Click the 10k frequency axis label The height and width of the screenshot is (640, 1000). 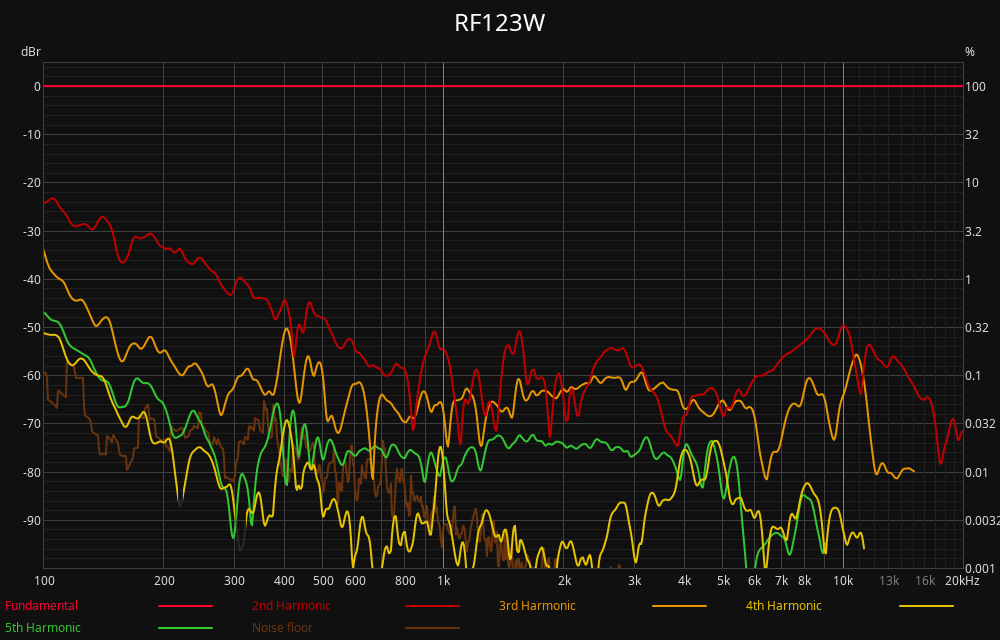pos(843,581)
